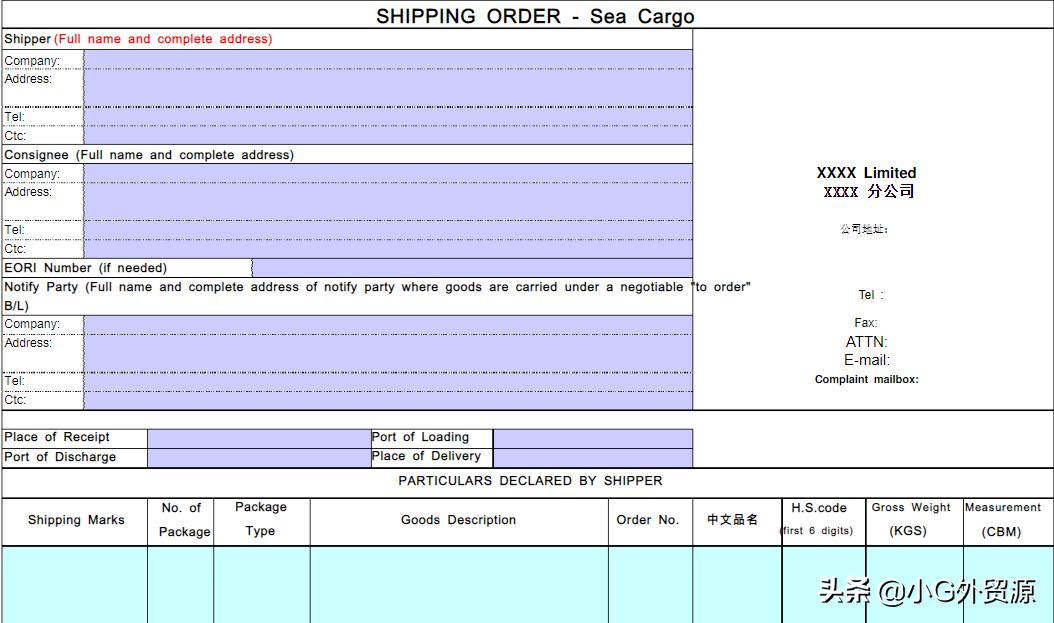The width and height of the screenshot is (1054, 623).
Task: Click the Notify Party Company field
Action: point(388,325)
